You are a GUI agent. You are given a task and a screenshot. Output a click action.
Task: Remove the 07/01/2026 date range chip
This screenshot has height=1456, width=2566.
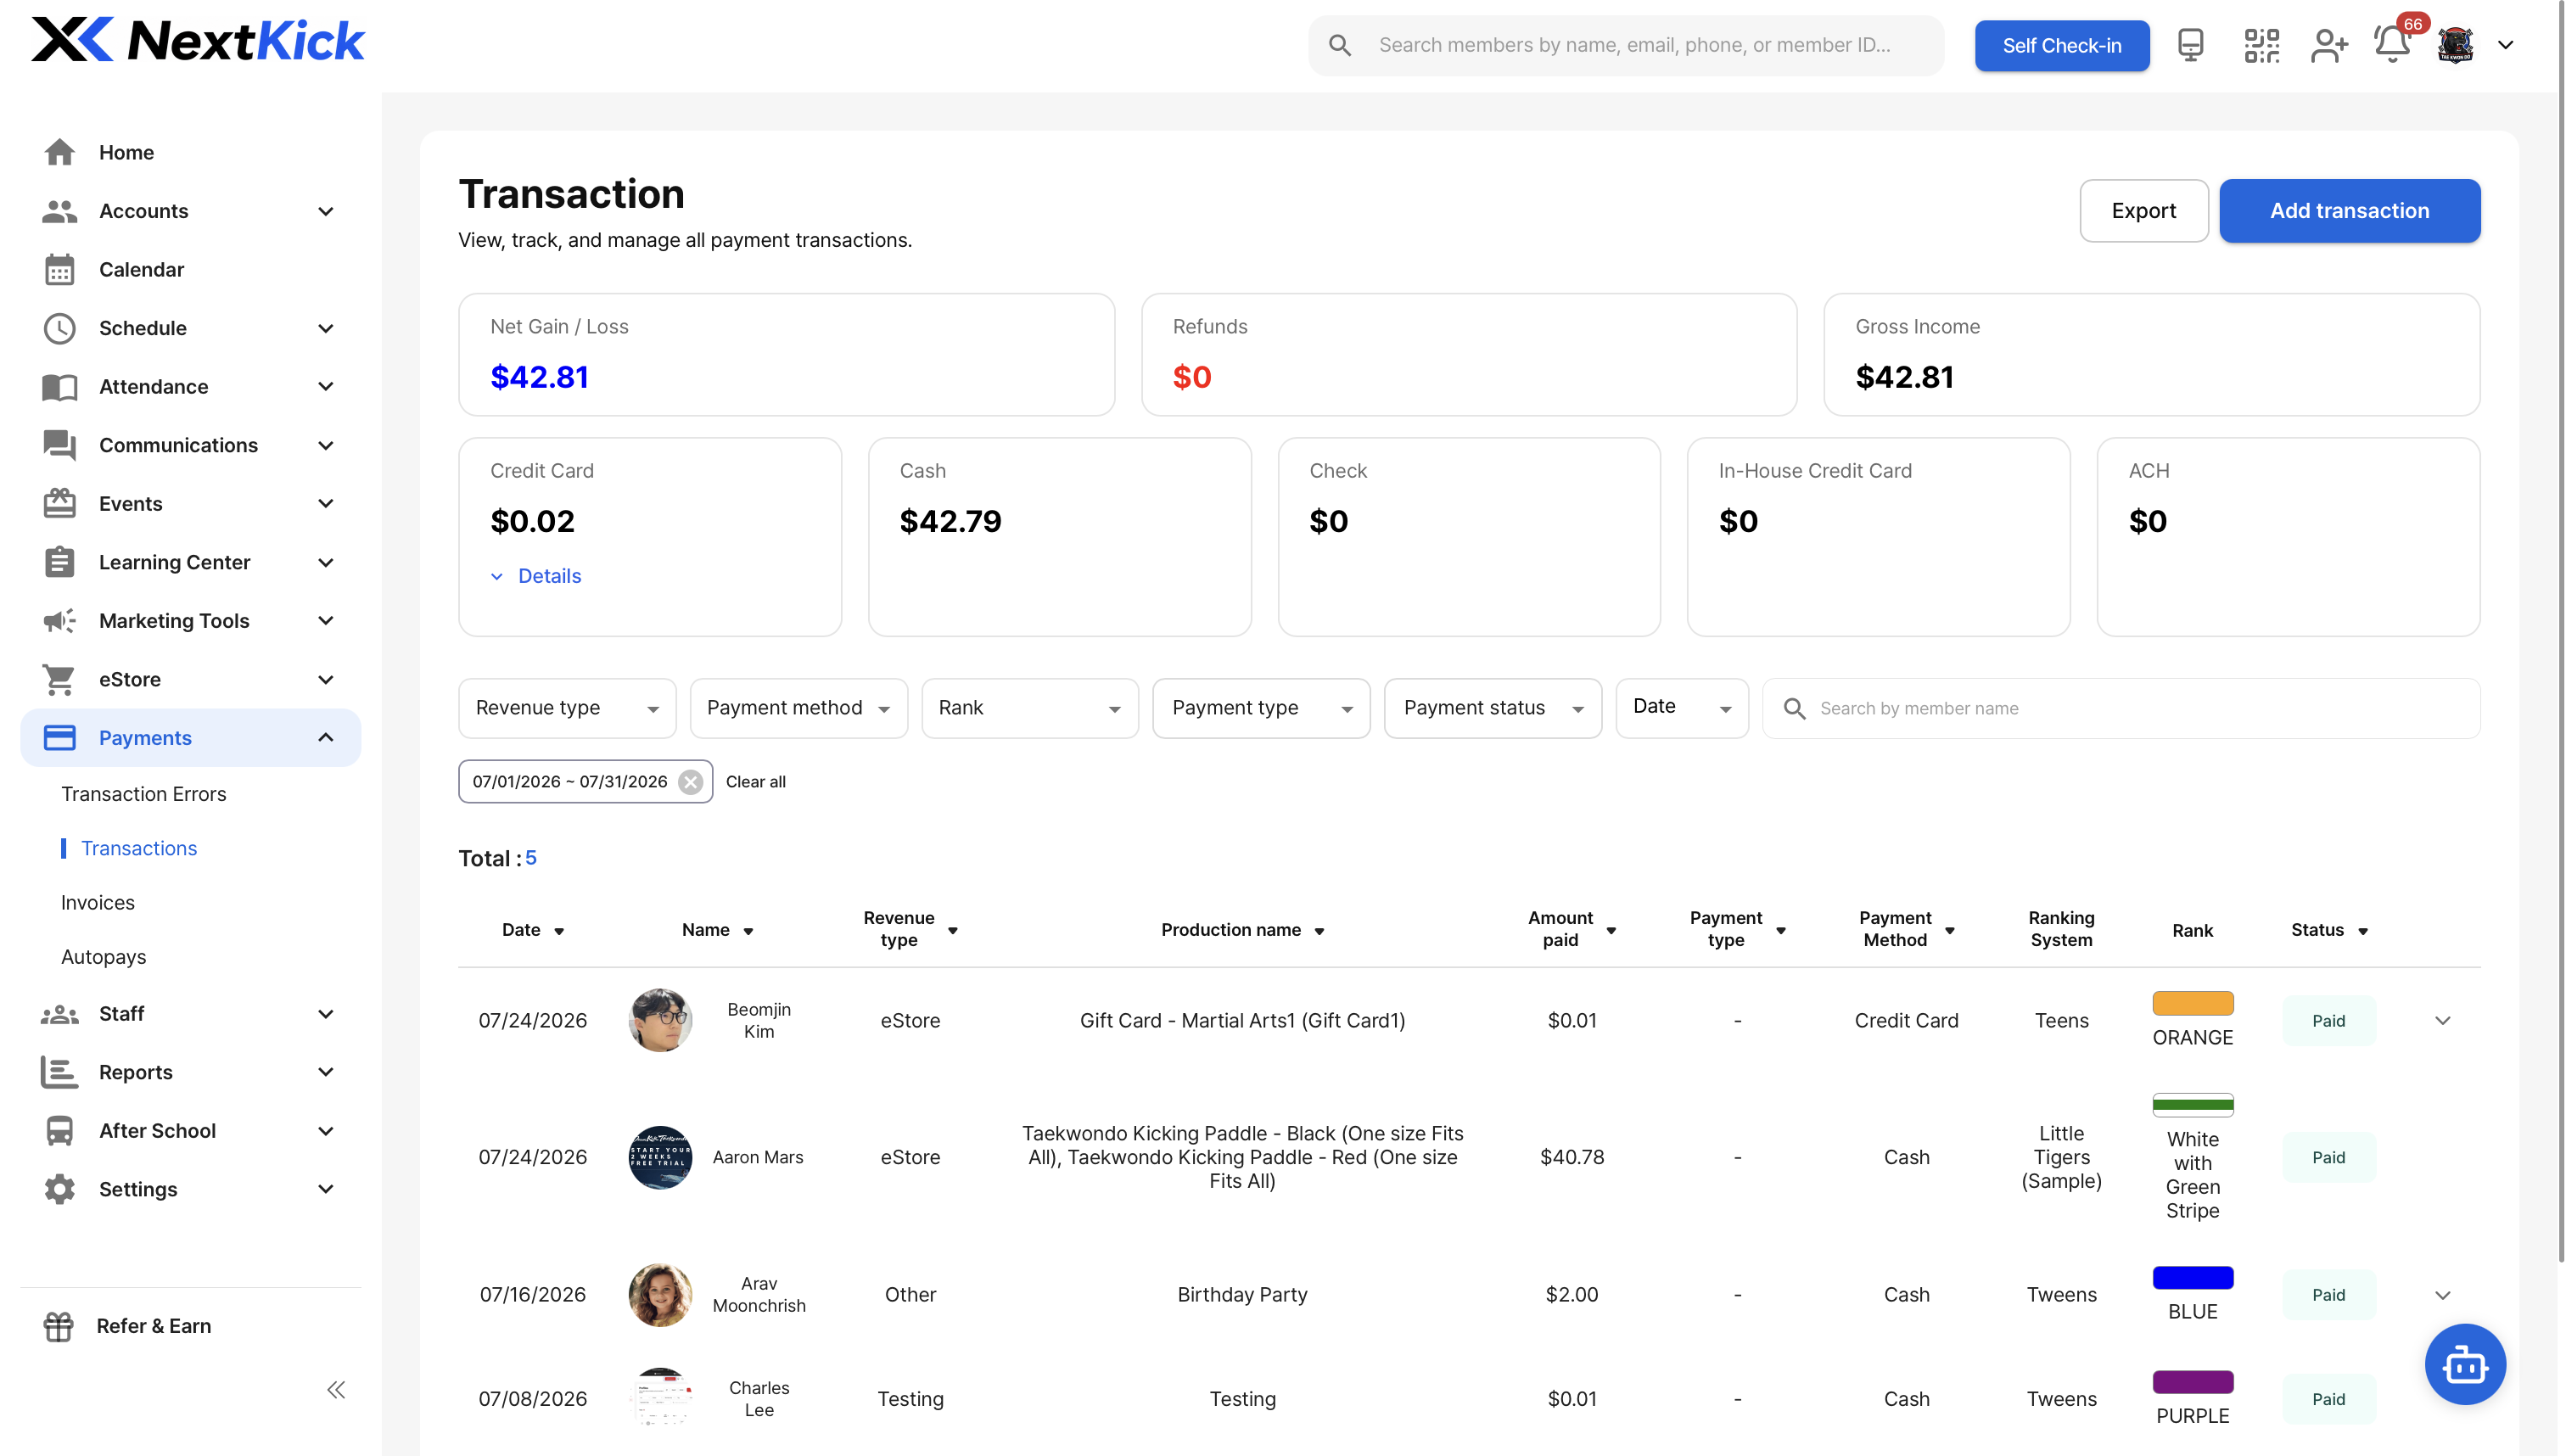click(x=690, y=782)
